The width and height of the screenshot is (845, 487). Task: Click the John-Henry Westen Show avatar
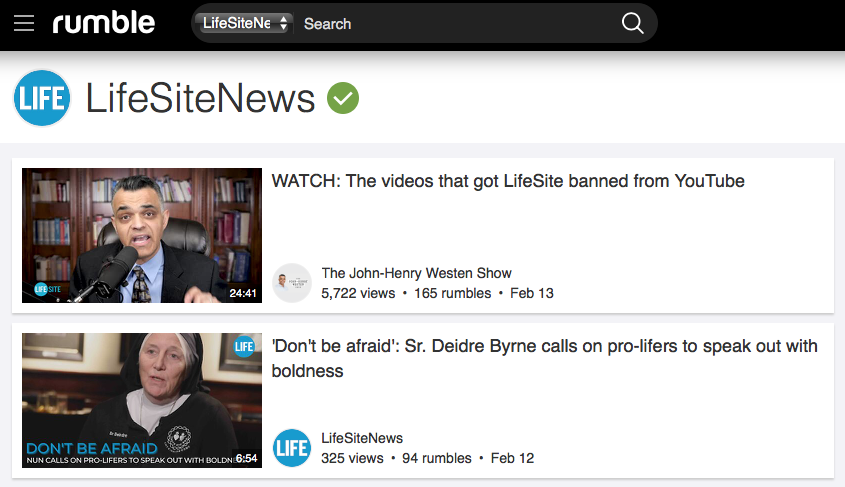(292, 283)
